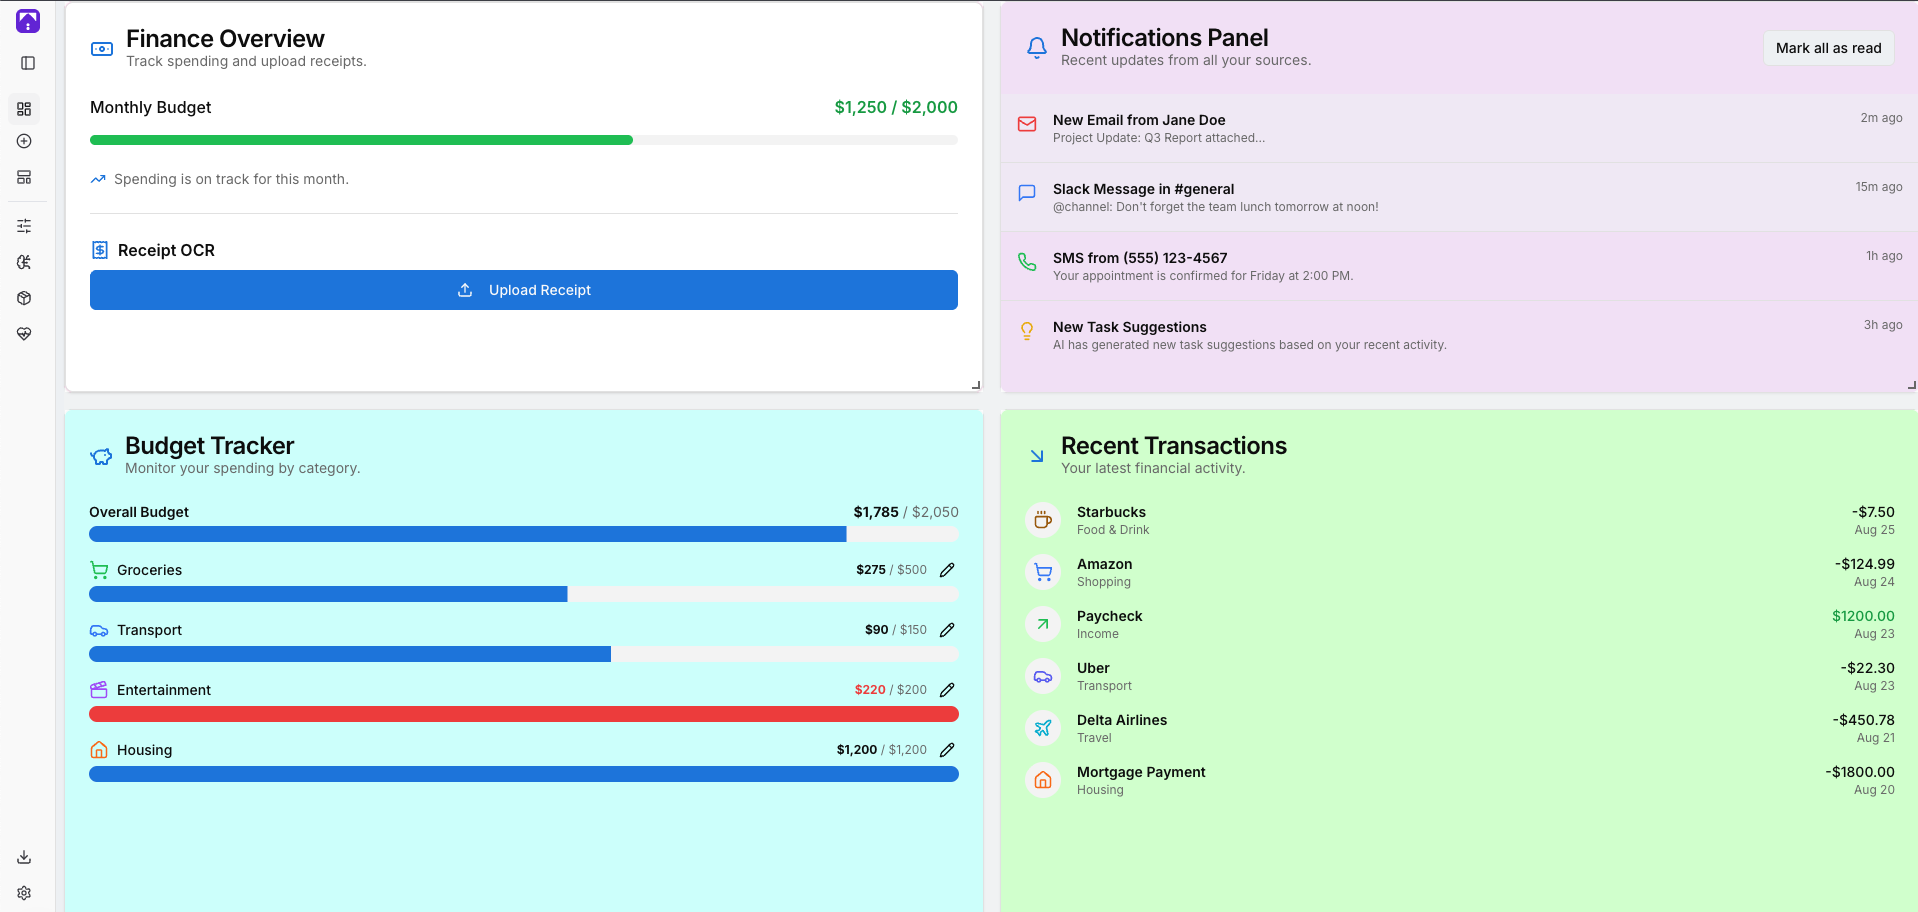Open the sliders adjustments icon in sidebar
The height and width of the screenshot is (912, 1918).
pos(24,226)
